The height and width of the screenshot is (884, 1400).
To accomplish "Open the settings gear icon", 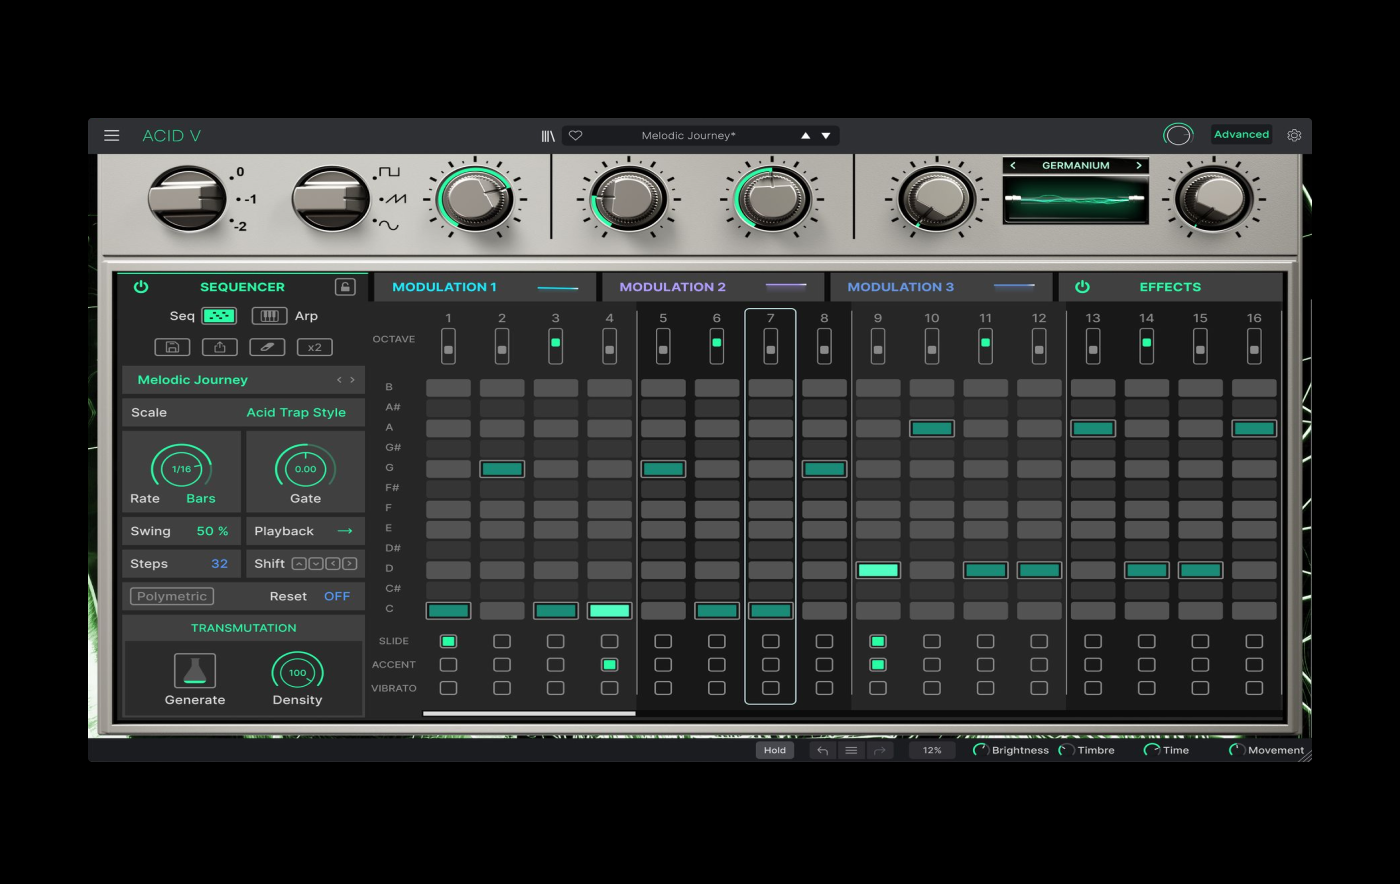I will click(1294, 135).
